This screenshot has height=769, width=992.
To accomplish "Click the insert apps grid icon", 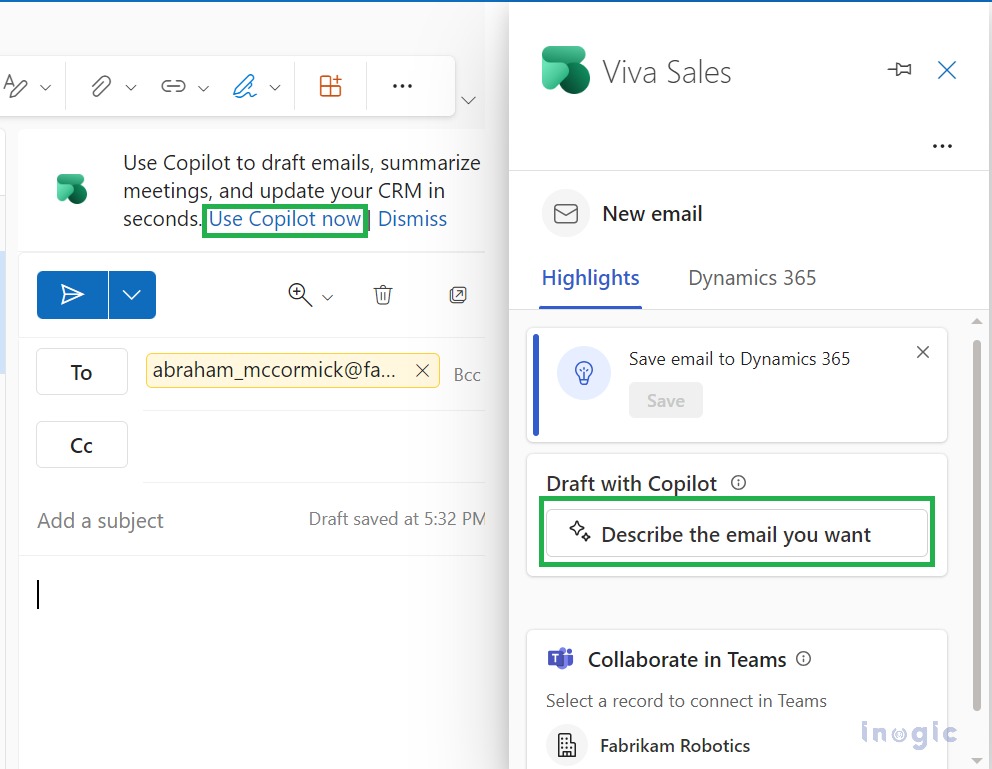I will click(x=330, y=86).
